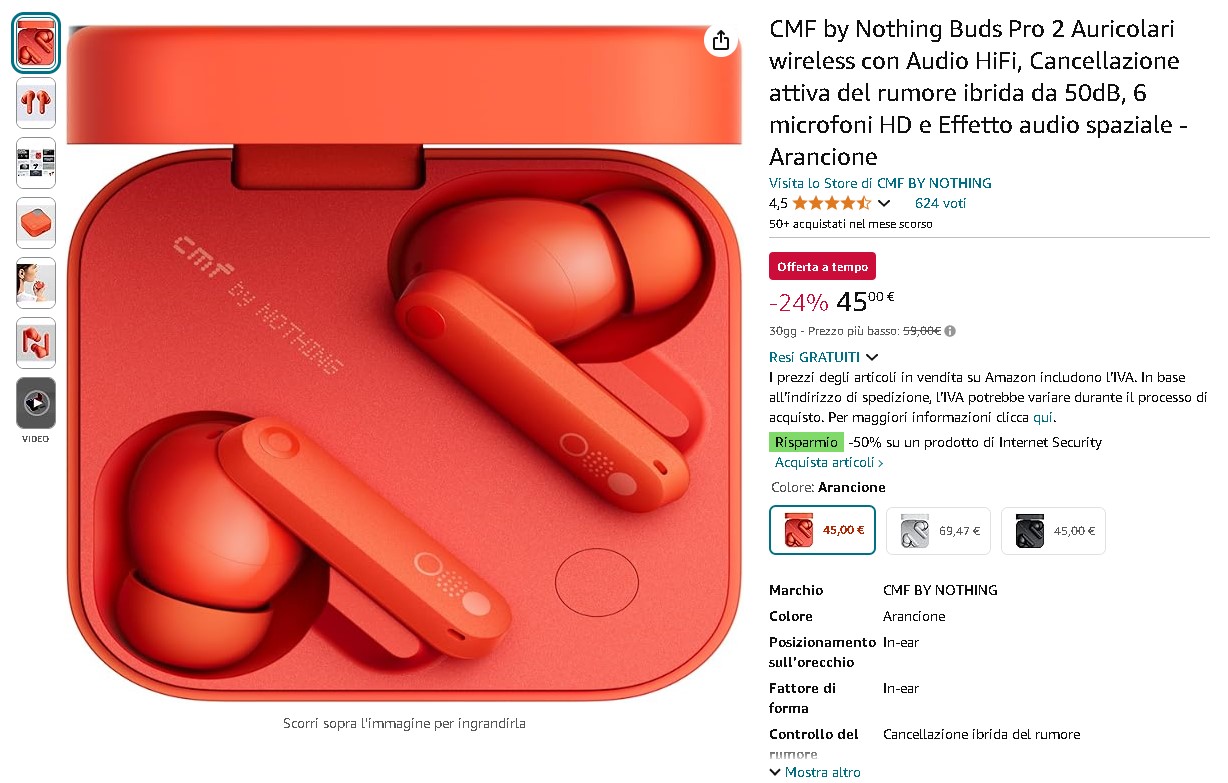Select the features infographic thumbnail

pyautogui.click(x=36, y=163)
